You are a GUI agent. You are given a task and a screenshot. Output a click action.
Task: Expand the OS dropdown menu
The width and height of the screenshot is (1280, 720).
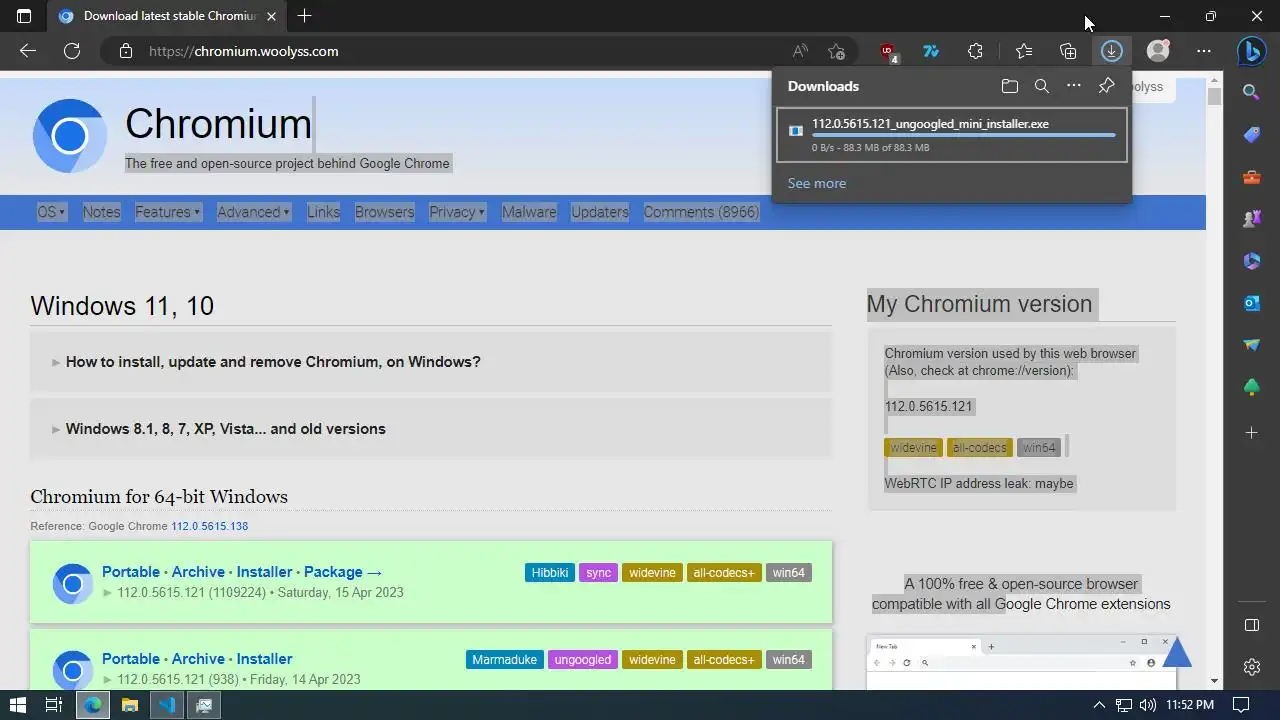point(51,212)
